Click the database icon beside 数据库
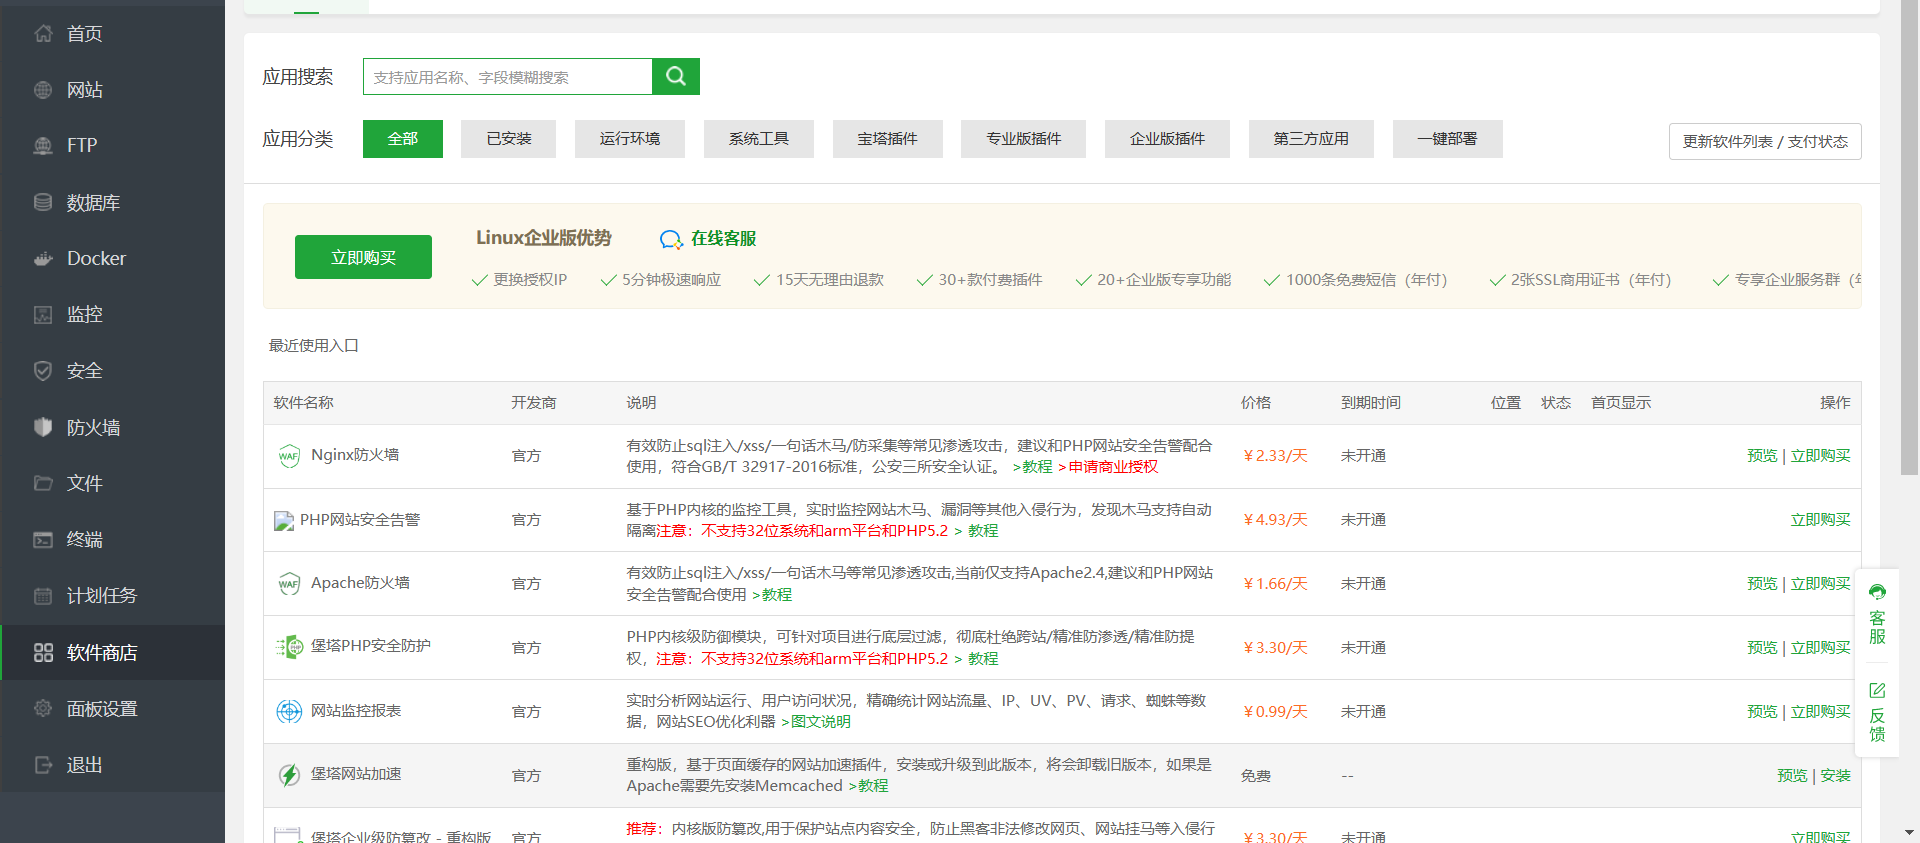The height and width of the screenshot is (843, 1920). point(43,202)
